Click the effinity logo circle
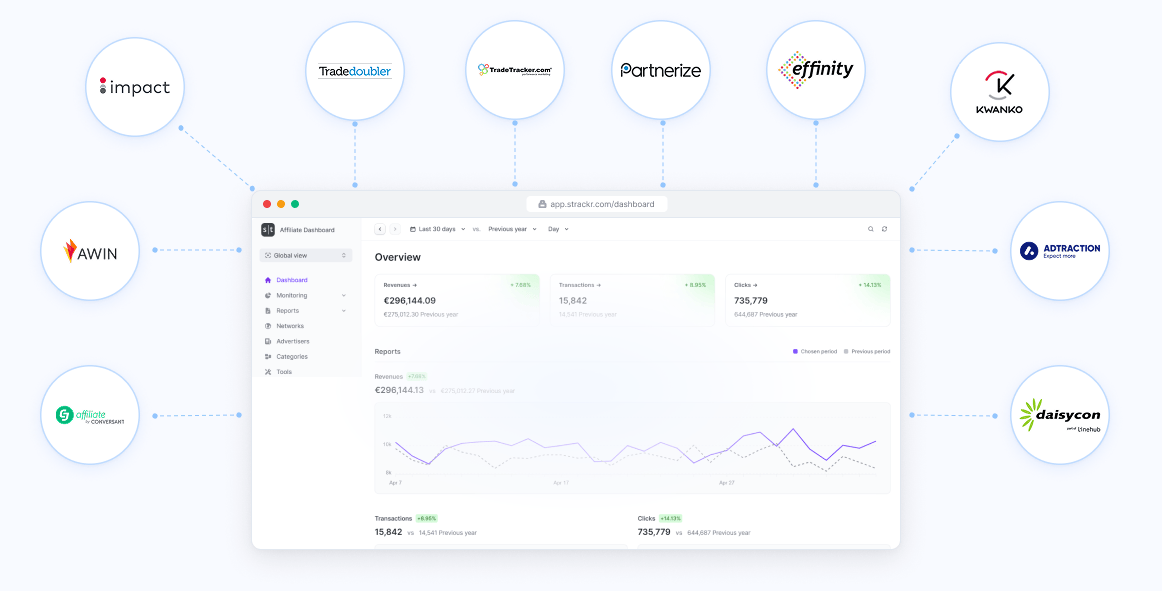This screenshot has height=591, width=1162. pyautogui.click(x=816, y=70)
